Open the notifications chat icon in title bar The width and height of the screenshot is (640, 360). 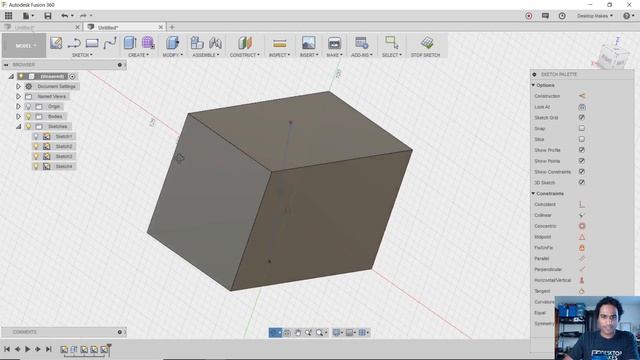point(545,16)
